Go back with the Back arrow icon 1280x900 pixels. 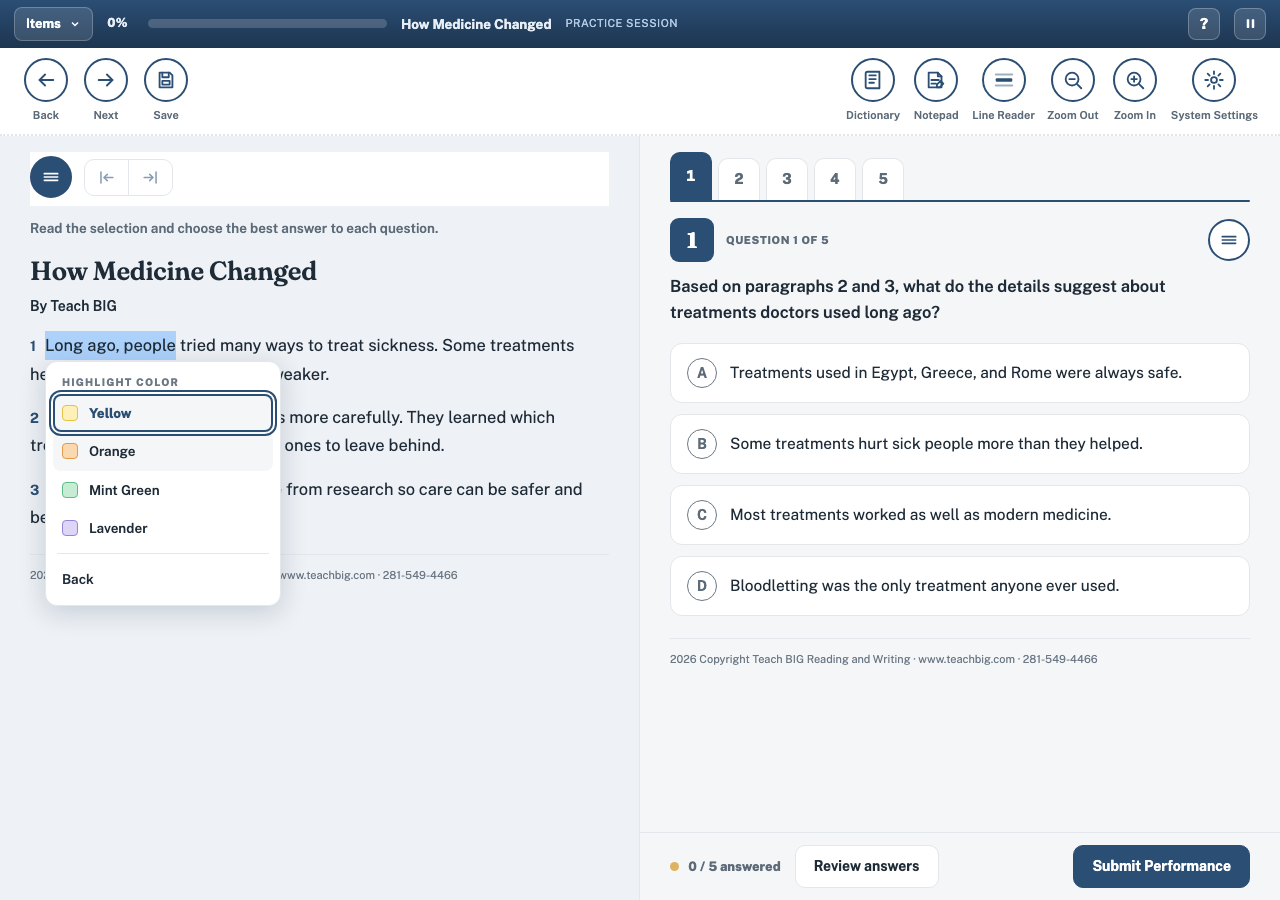[46, 80]
